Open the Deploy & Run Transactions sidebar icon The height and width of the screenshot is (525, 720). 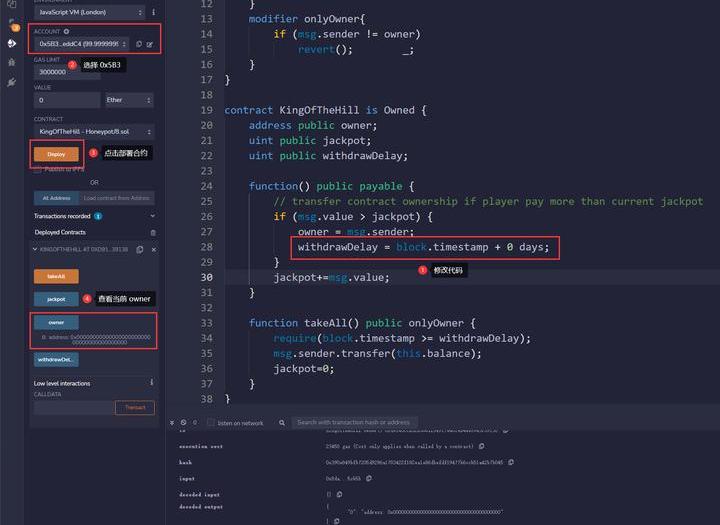coord(12,43)
